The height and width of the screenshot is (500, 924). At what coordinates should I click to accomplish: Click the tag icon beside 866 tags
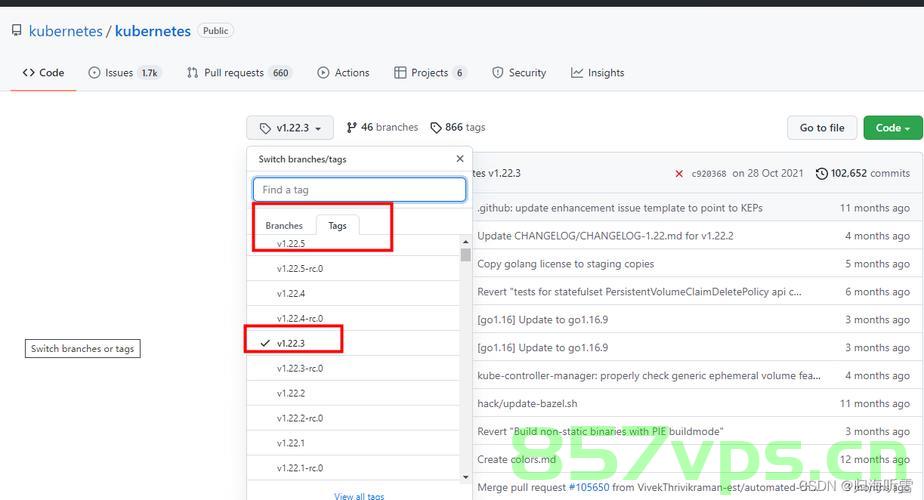click(436, 127)
